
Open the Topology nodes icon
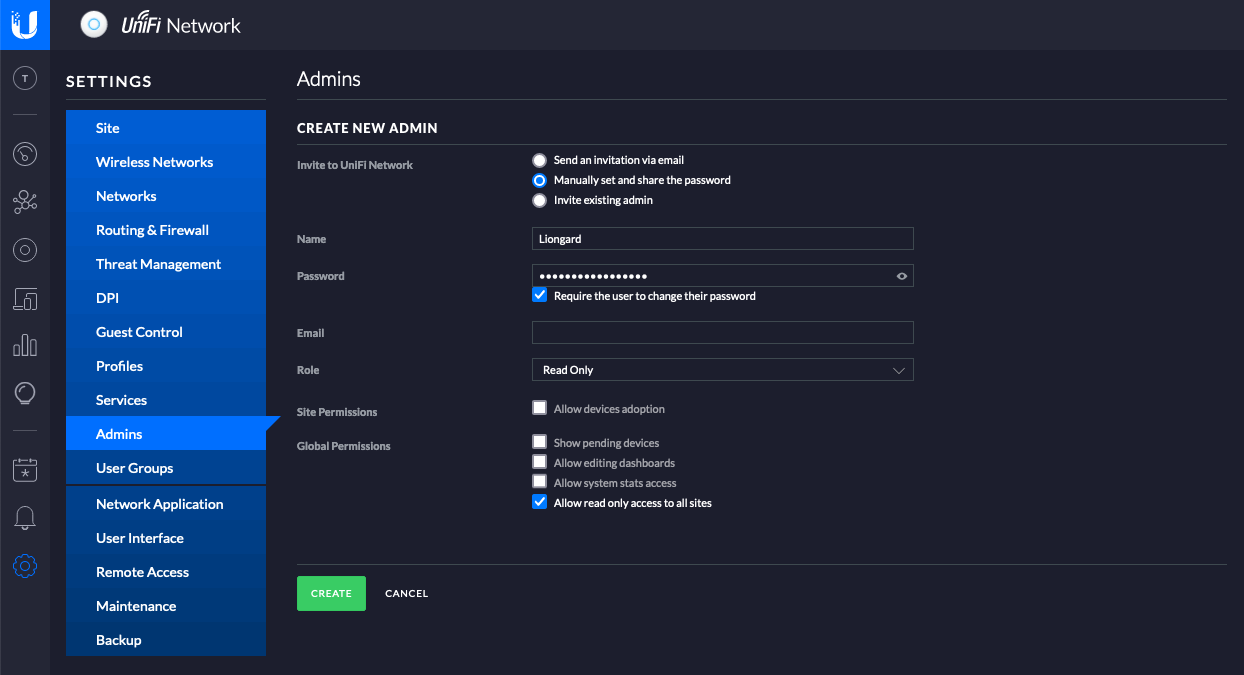coord(25,202)
